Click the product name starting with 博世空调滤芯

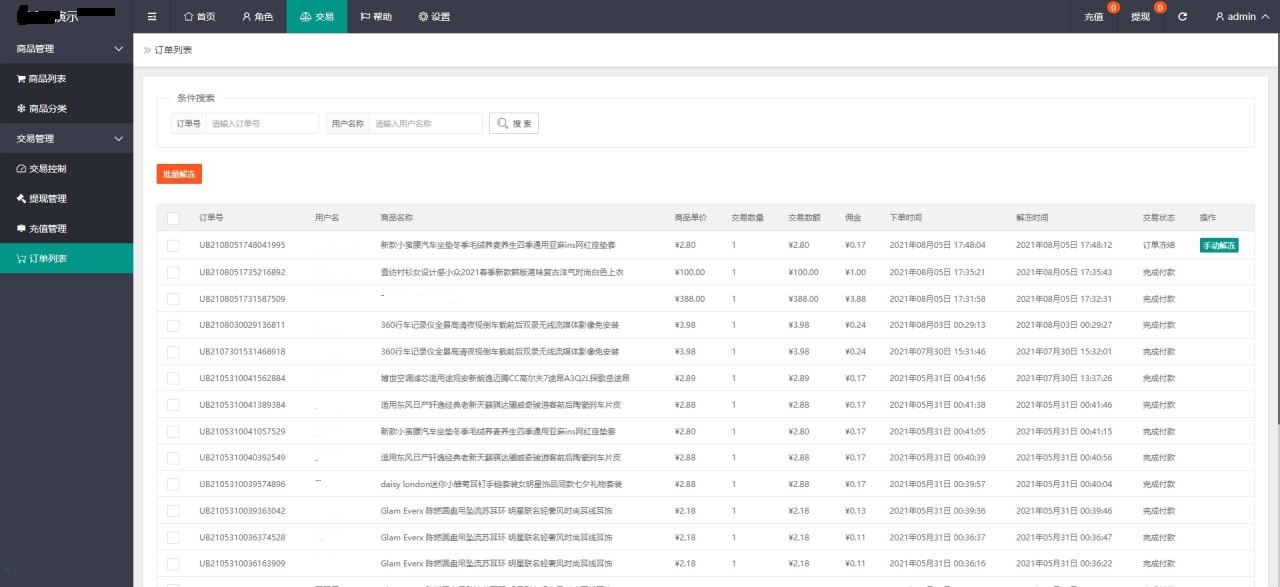(505, 378)
